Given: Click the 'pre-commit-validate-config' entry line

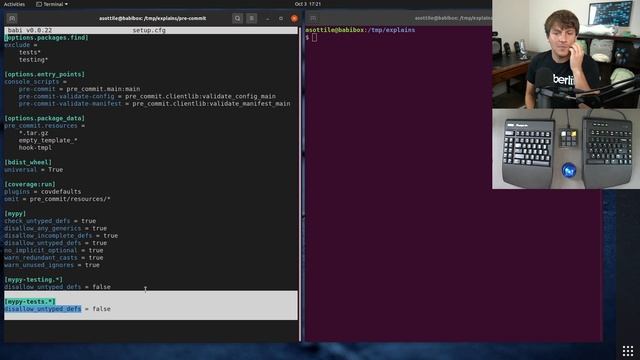Looking at the screenshot, I should 147,96.
